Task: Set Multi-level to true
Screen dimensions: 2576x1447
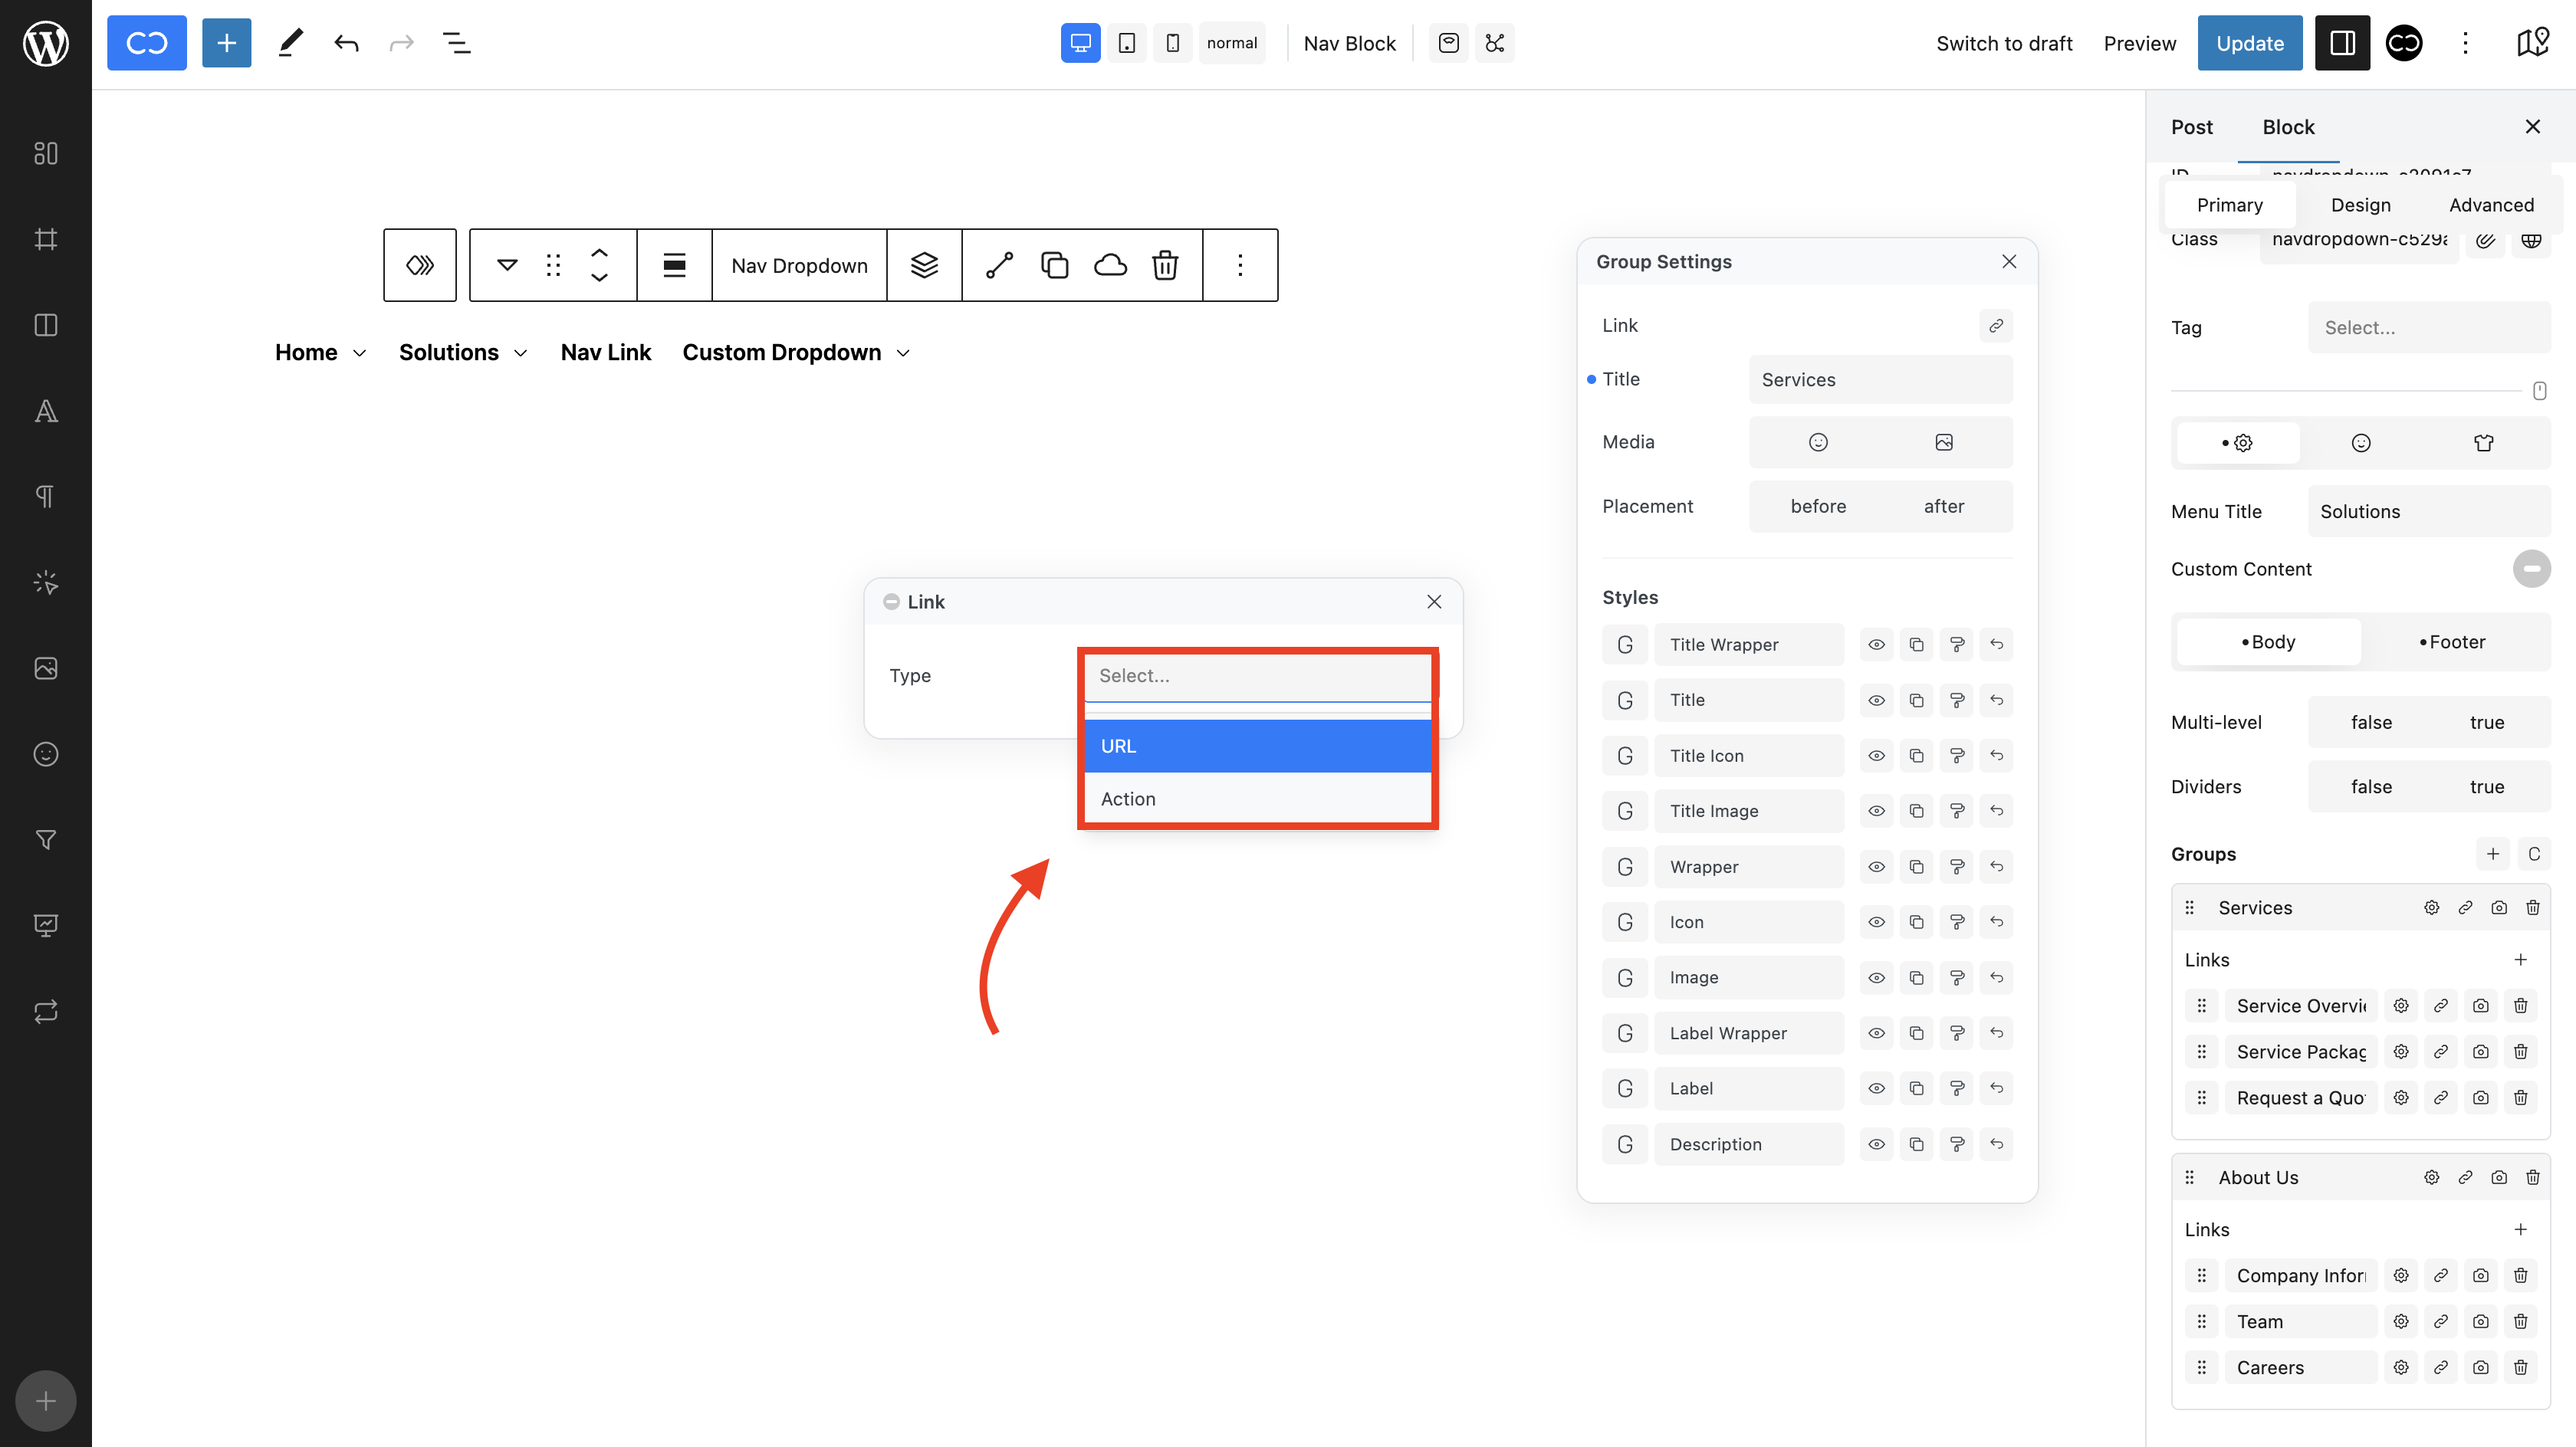Action: pos(2486,722)
